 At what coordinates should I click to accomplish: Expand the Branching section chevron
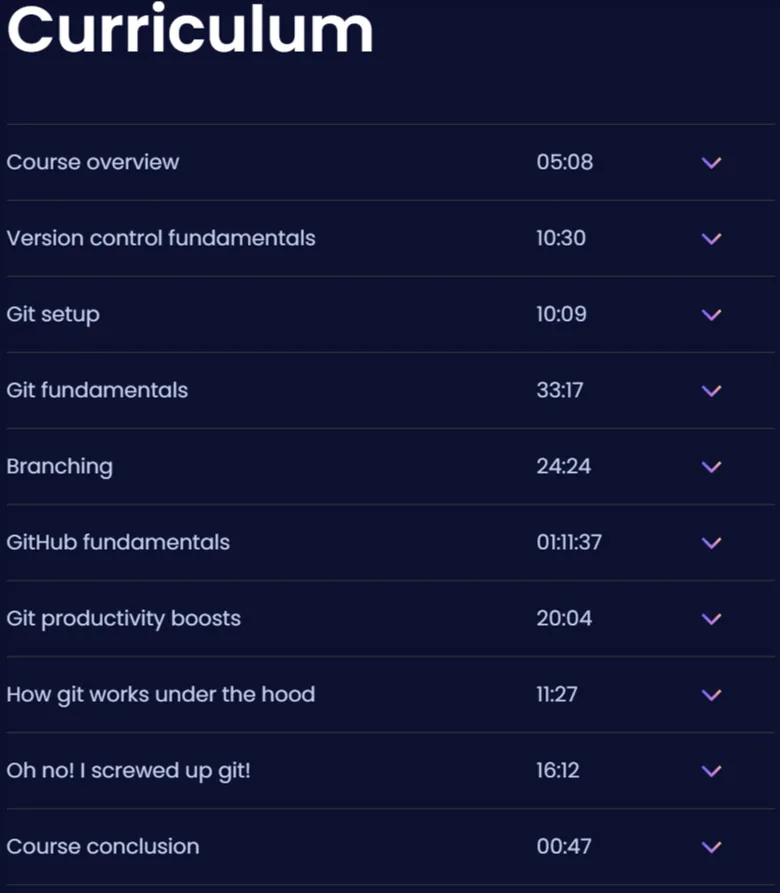(711, 467)
